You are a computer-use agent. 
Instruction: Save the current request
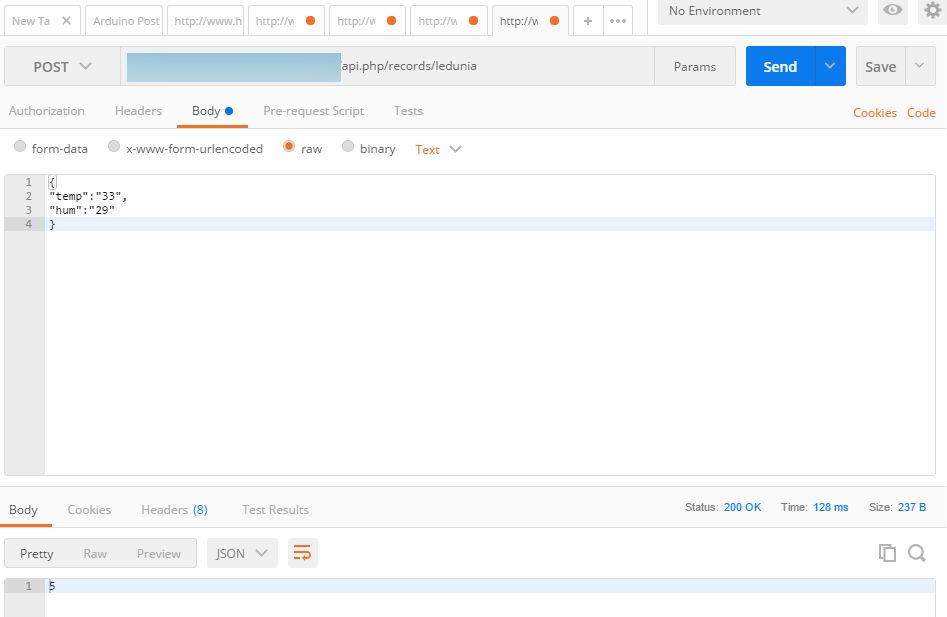pos(881,66)
